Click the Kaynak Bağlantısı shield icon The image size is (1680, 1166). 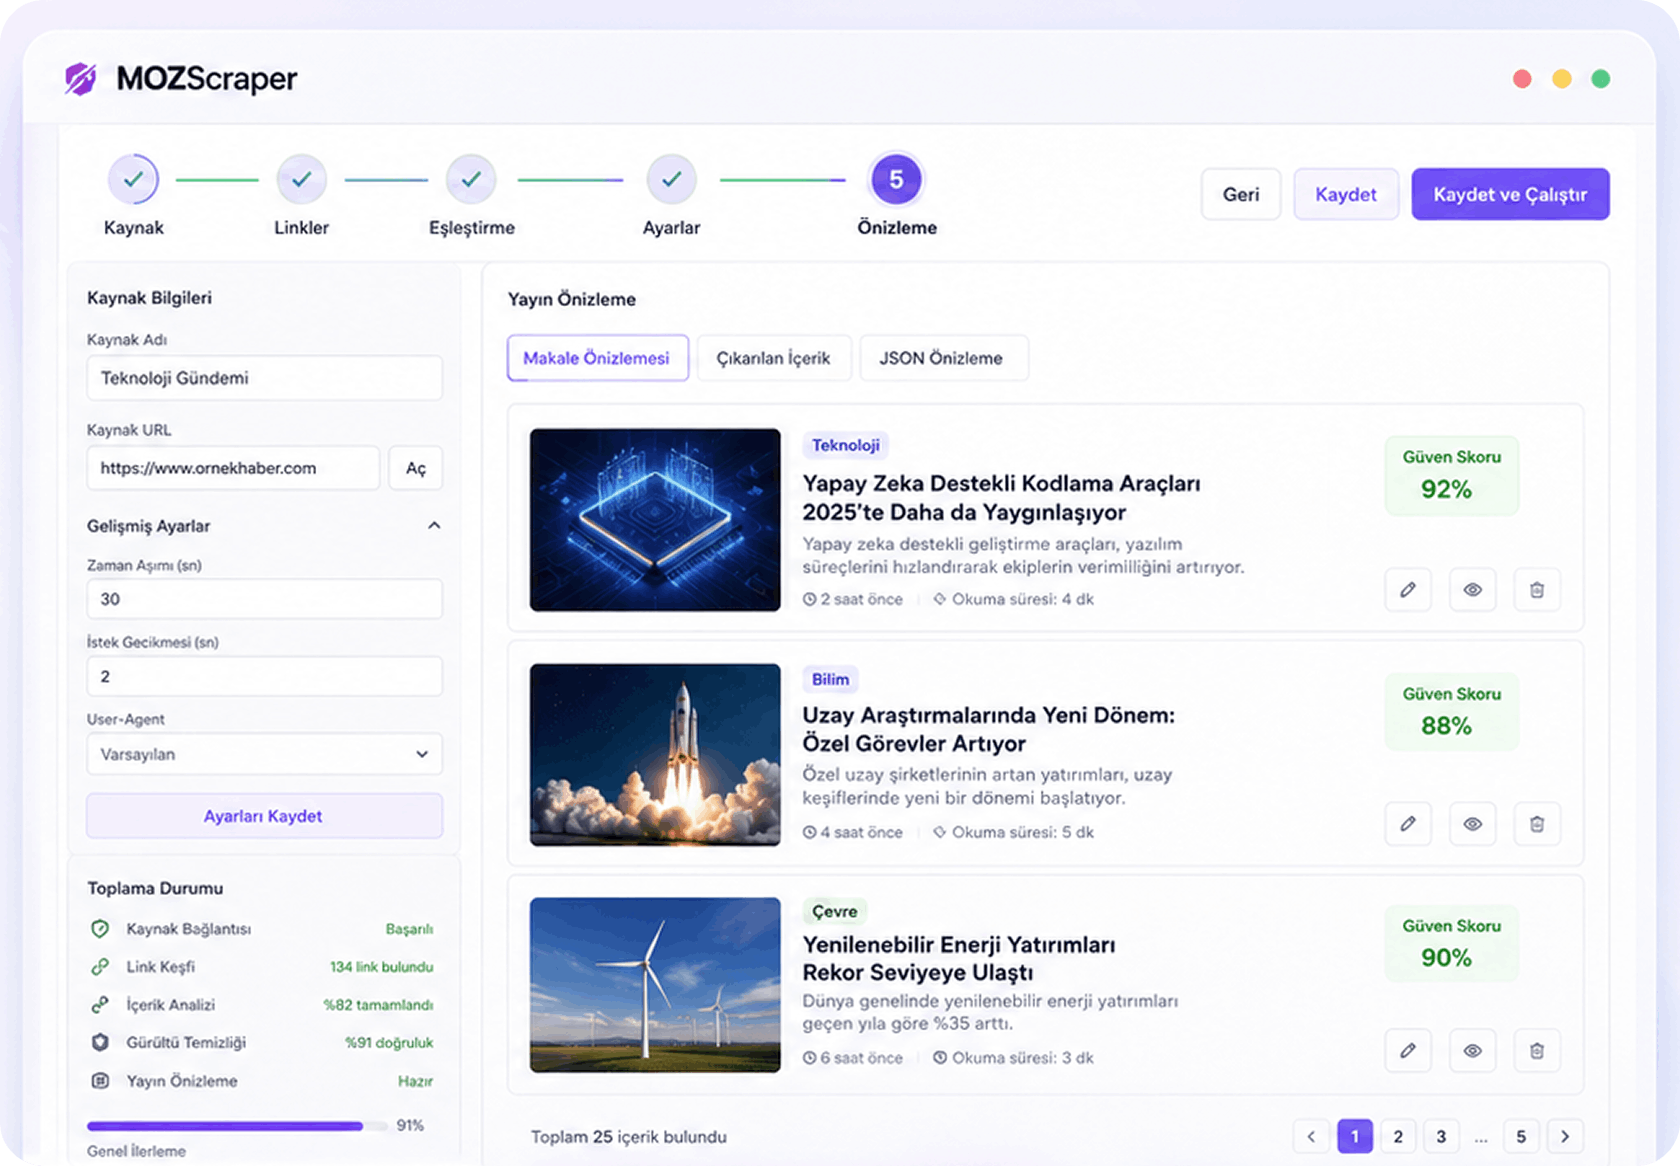[x=100, y=929]
